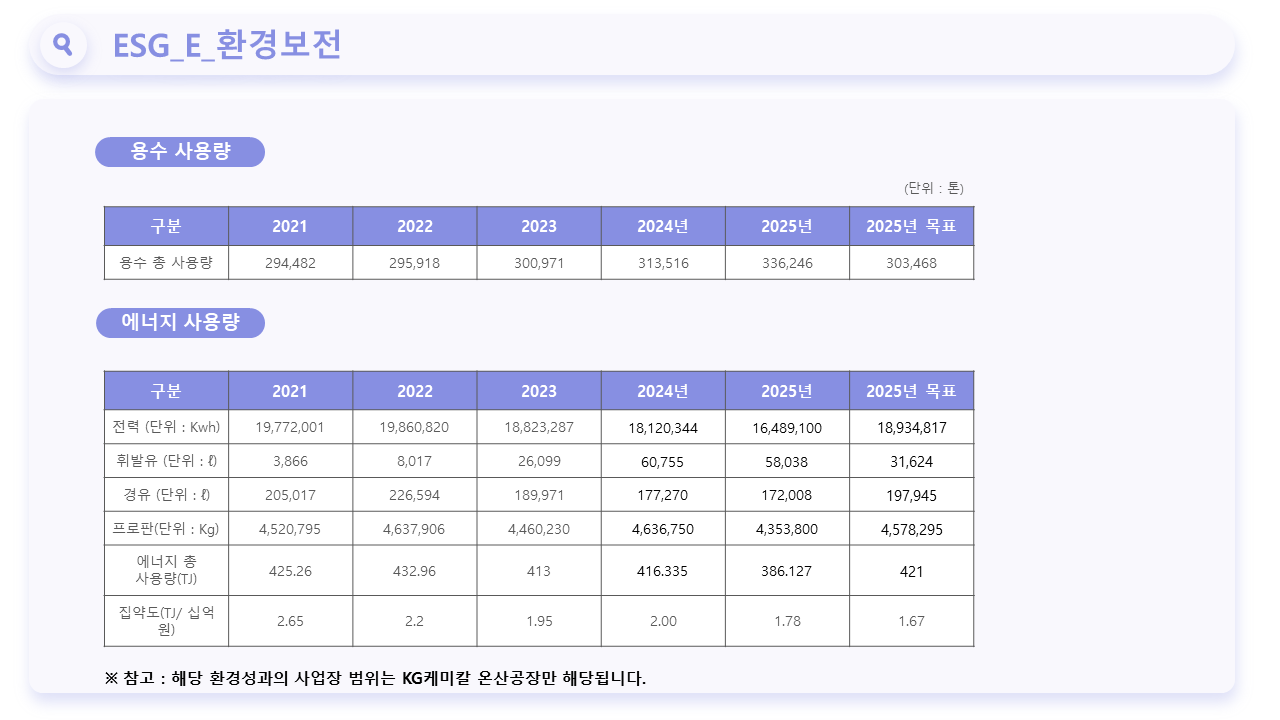Click the 경유 row label
1280x720 pixels.
pyautogui.click(x=166, y=495)
